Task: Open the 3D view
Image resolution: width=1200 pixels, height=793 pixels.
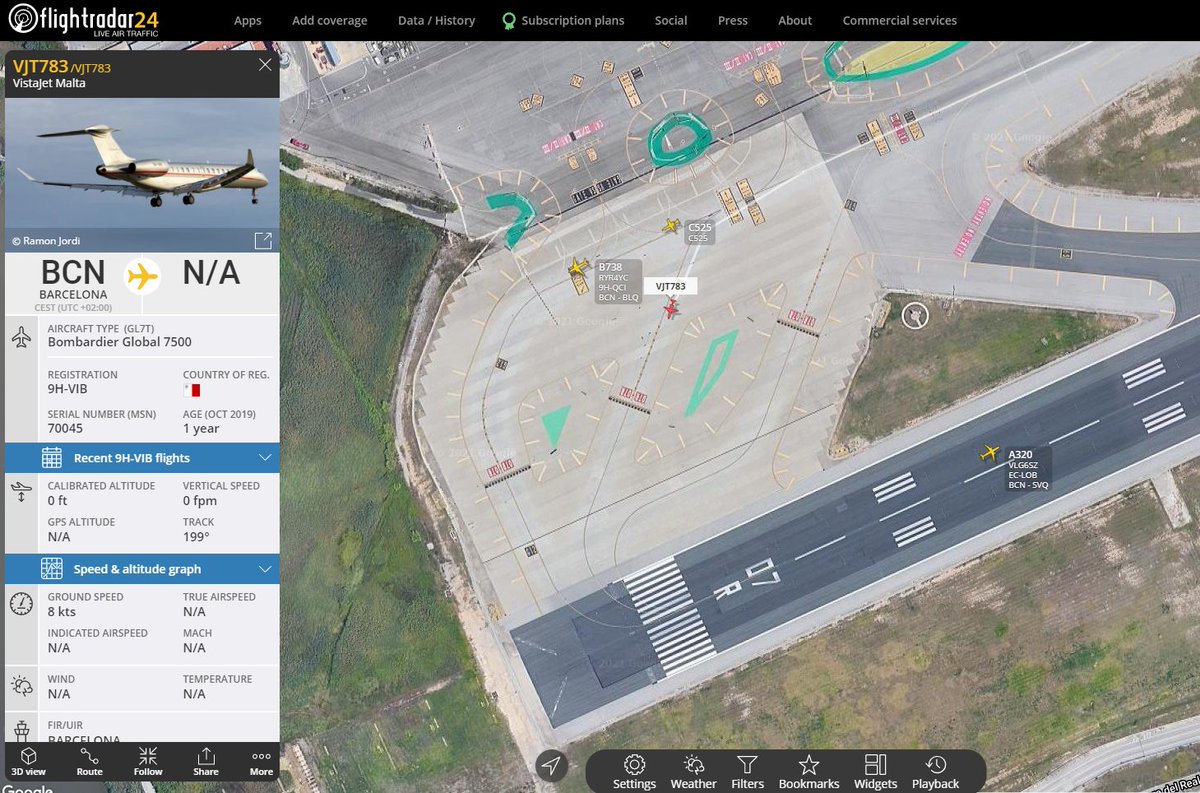Action: (x=28, y=762)
